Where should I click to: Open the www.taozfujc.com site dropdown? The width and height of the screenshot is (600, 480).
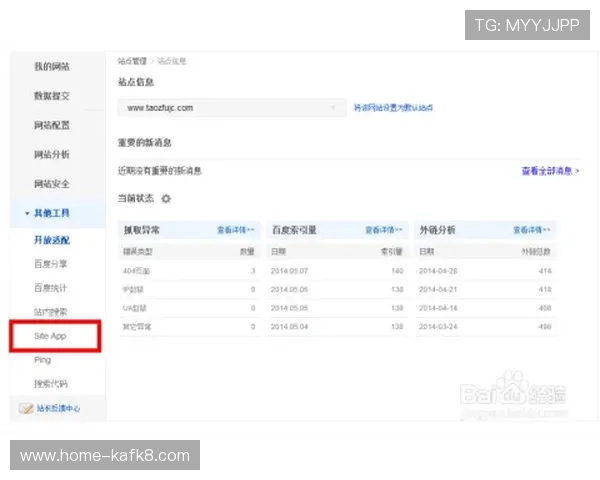(232, 108)
